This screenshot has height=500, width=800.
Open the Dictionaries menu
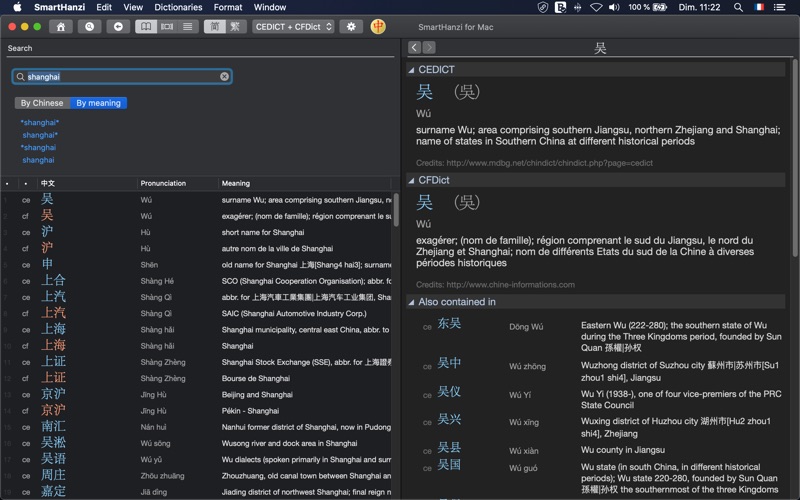coord(178,7)
